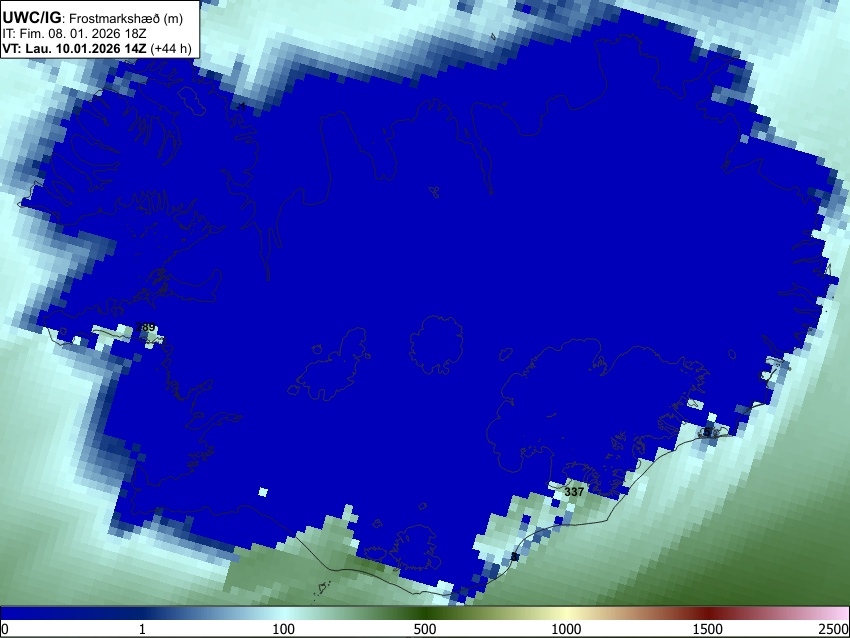Click the "500" label on the color scale
The height and width of the screenshot is (638, 850).
click(x=425, y=629)
